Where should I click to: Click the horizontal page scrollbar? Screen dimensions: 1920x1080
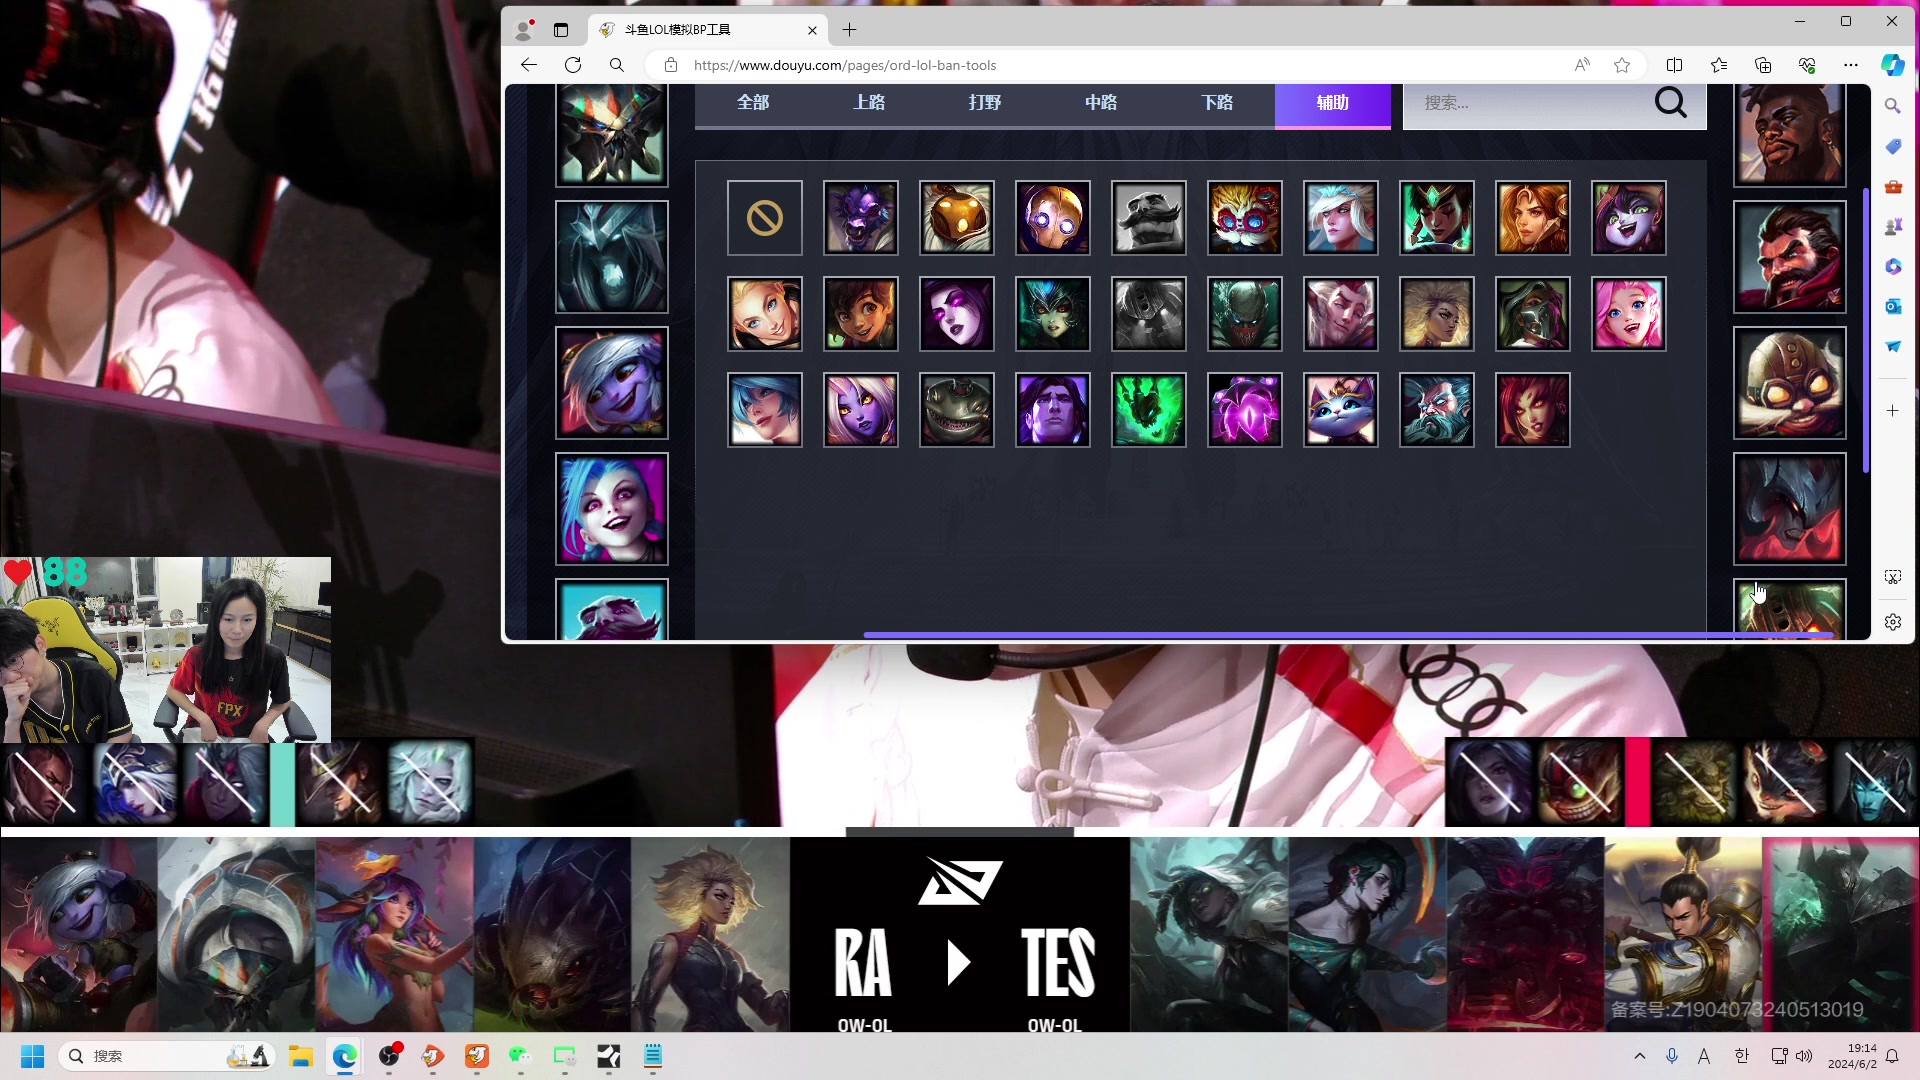pyautogui.click(x=1348, y=635)
